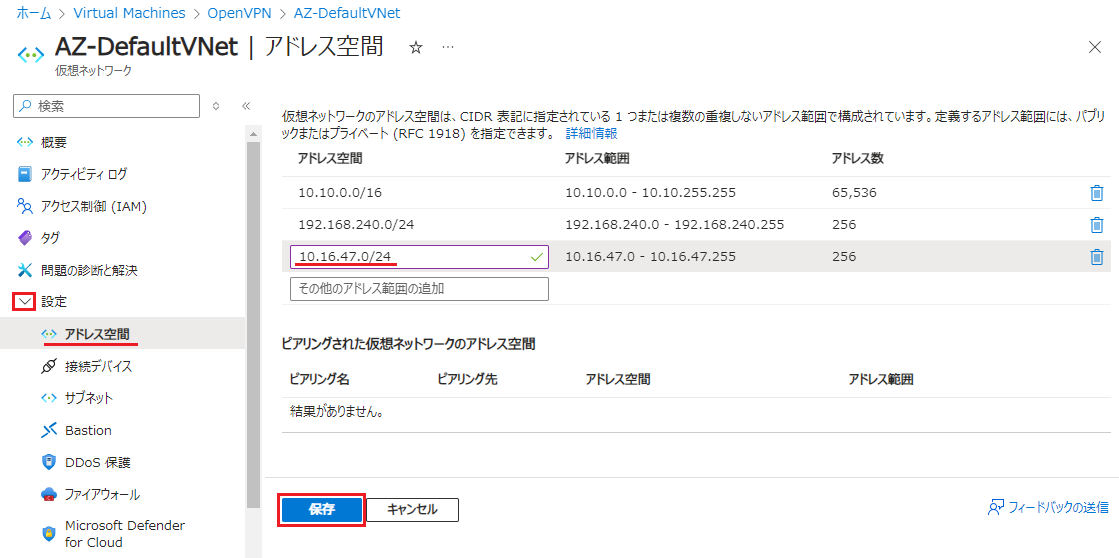Click range 192.168.240.0 - 192.168.240.255
The width and height of the screenshot is (1119, 558).
point(674,225)
